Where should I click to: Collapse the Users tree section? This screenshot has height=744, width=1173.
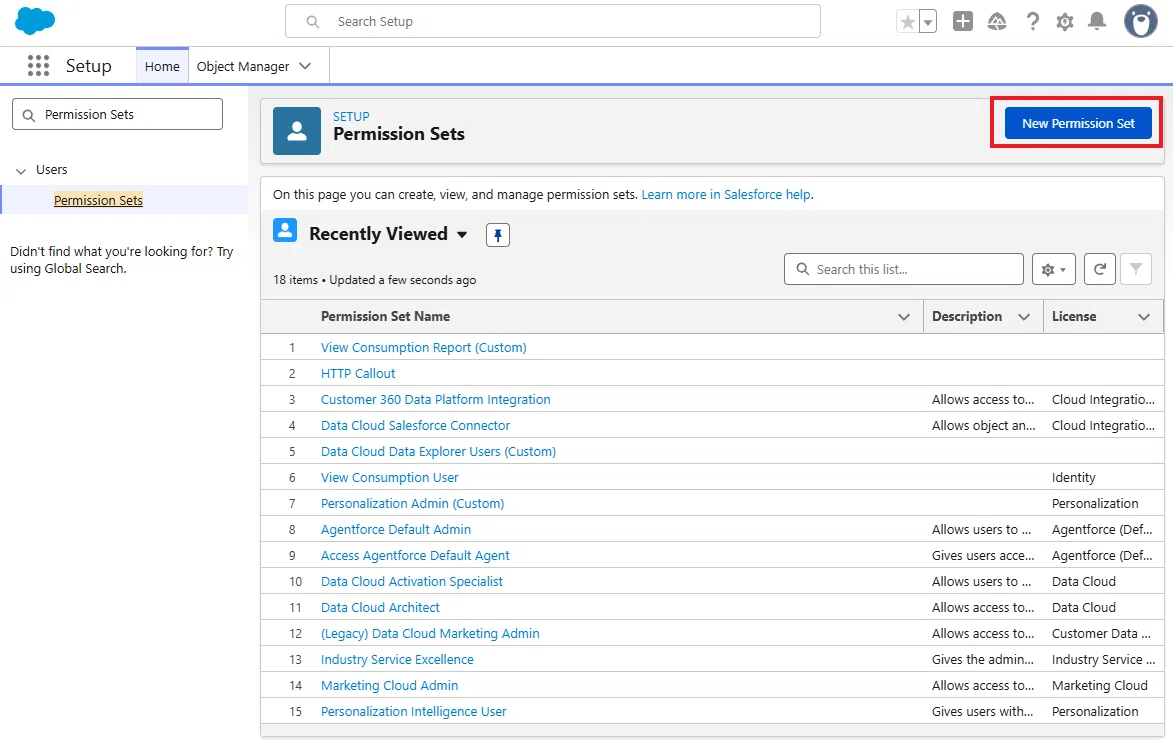(x=21, y=171)
